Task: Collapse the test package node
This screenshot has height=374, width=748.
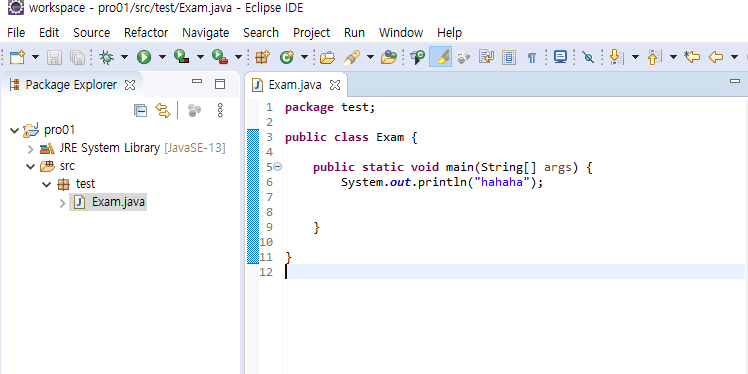Action: 47,184
